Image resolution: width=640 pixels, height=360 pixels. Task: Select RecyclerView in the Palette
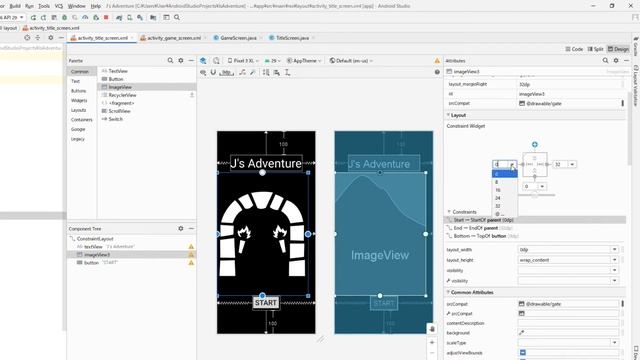click(122, 95)
